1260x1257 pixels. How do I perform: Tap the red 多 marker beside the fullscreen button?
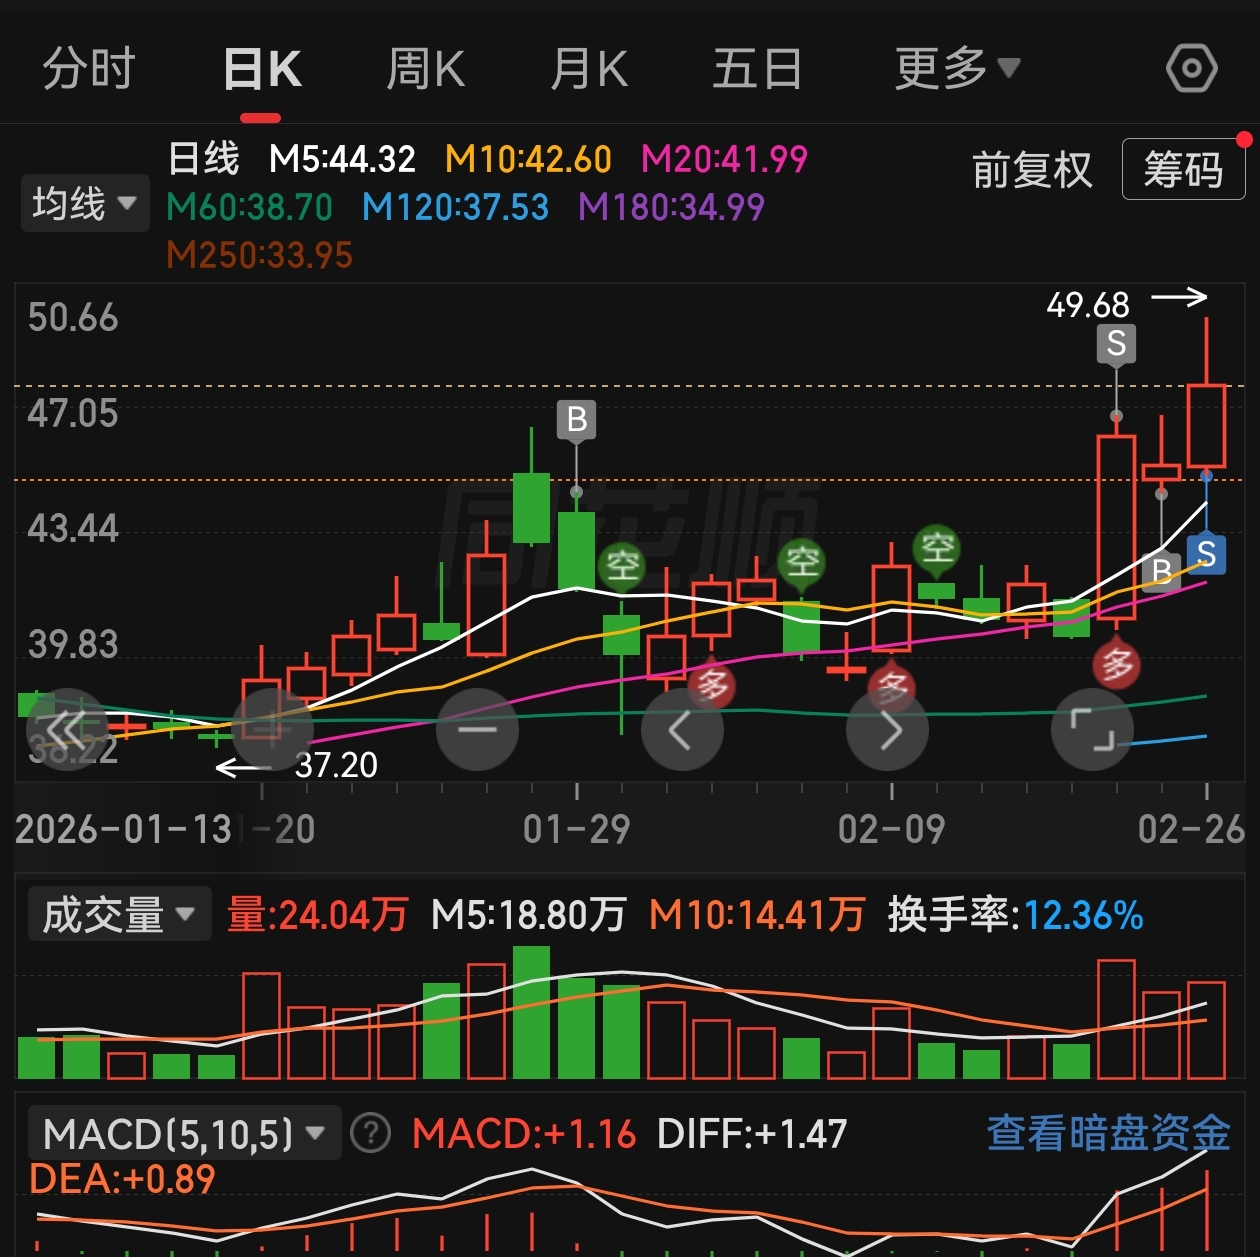(1117, 663)
